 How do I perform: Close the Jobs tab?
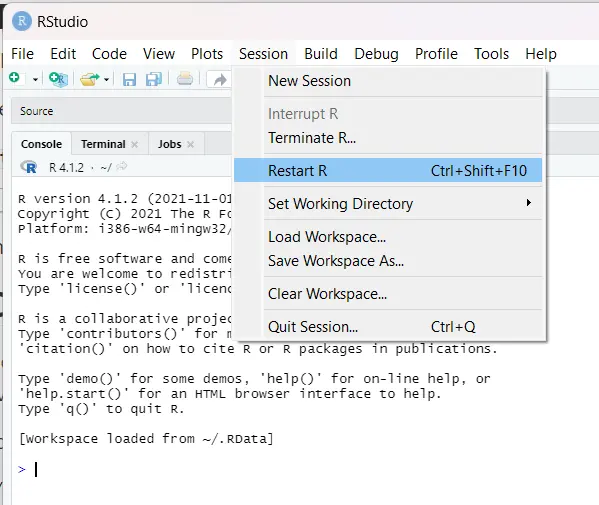(190, 144)
